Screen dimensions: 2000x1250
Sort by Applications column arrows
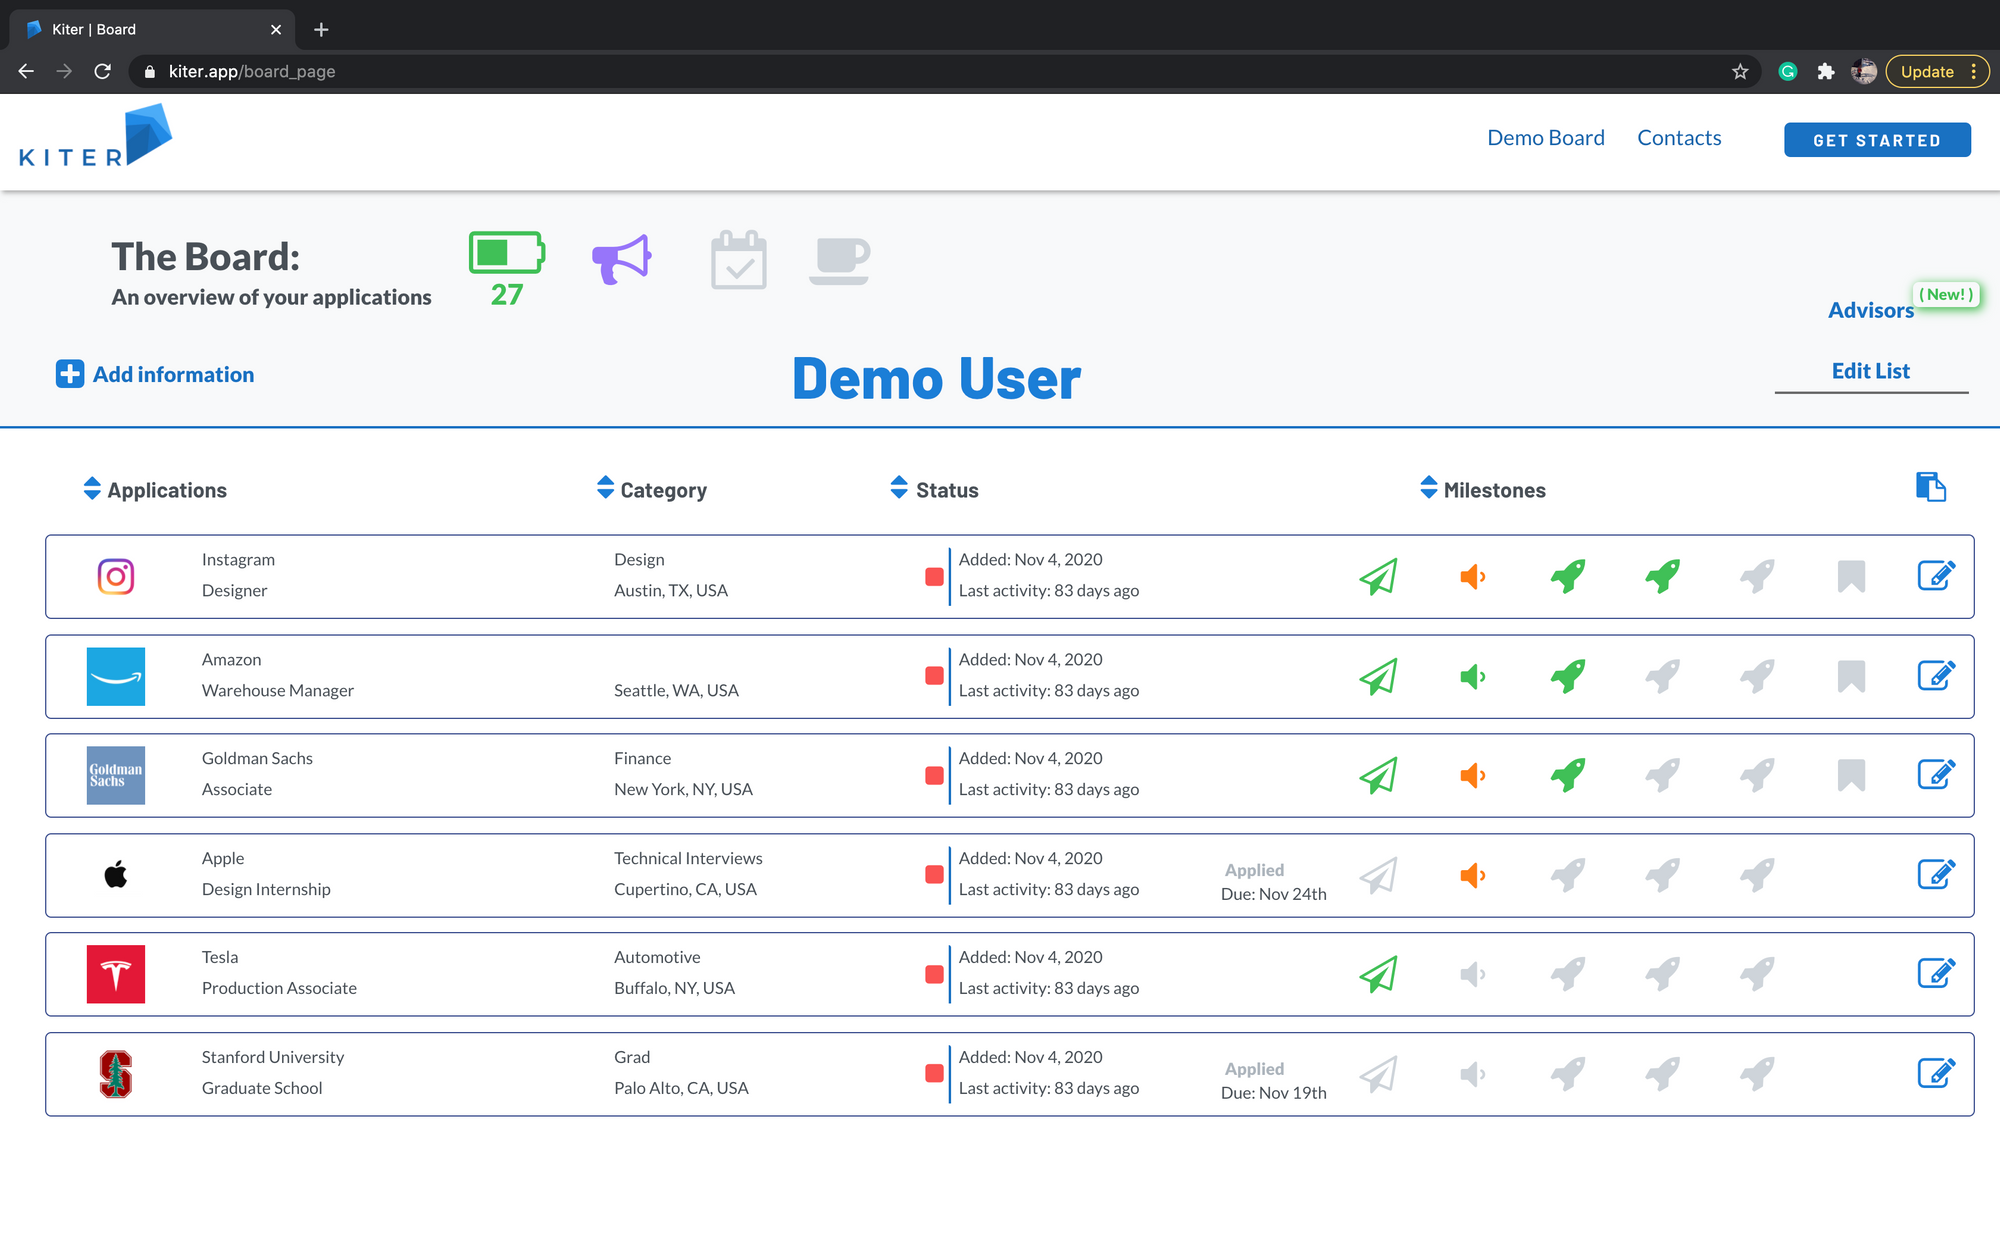tap(92, 489)
